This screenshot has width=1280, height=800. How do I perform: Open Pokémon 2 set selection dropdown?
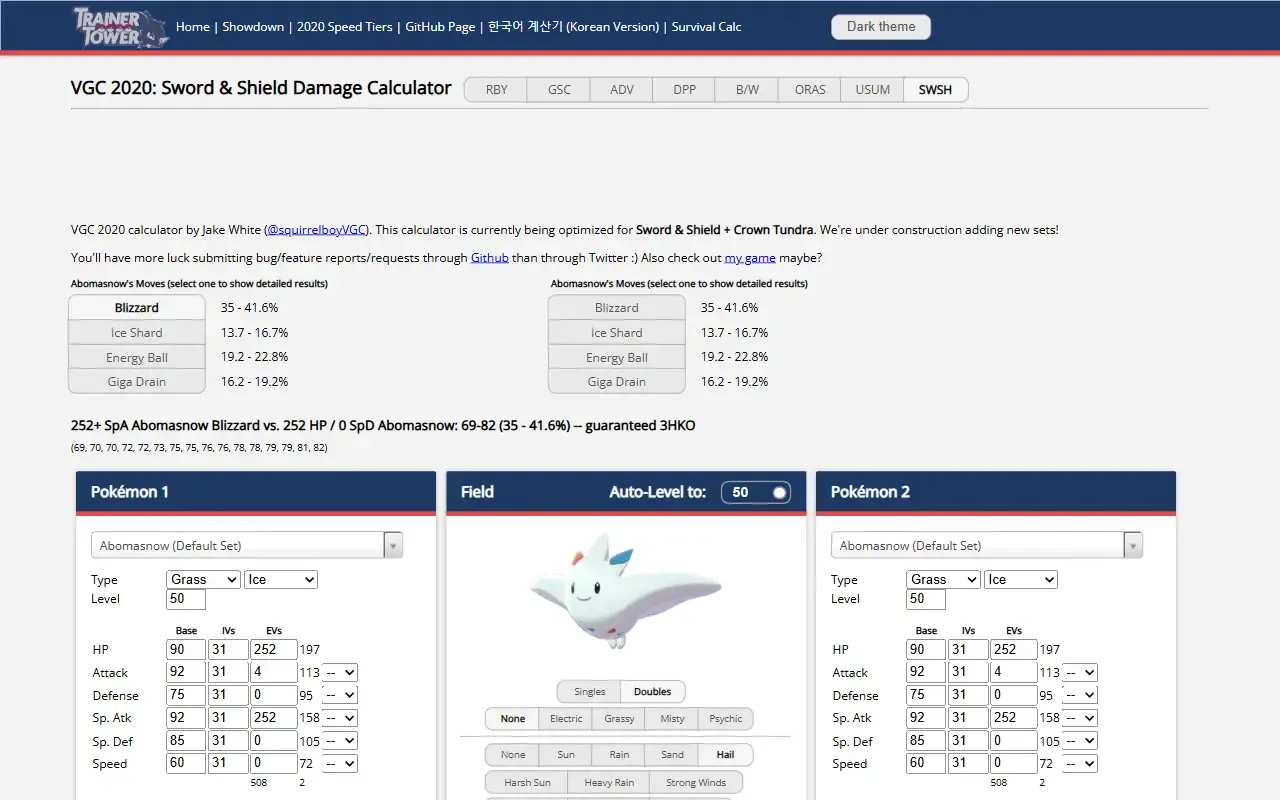pyautogui.click(x=987, y=545)
